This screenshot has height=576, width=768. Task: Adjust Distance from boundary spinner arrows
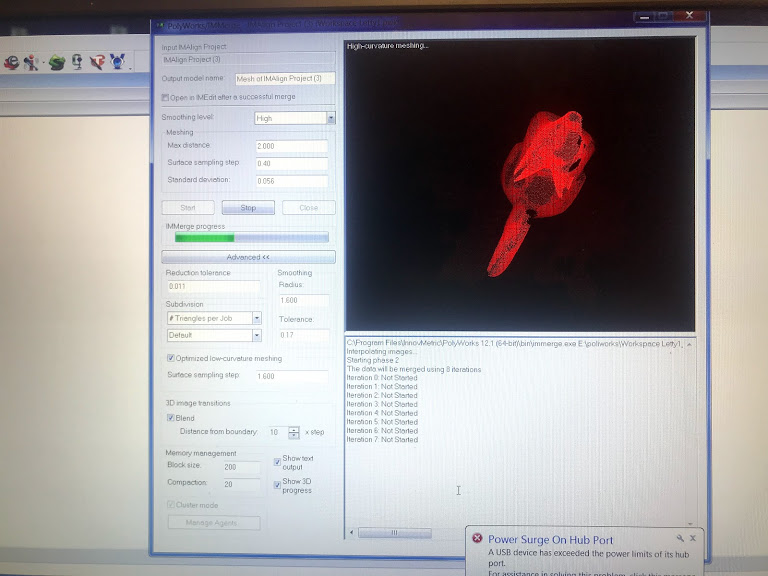293,432
